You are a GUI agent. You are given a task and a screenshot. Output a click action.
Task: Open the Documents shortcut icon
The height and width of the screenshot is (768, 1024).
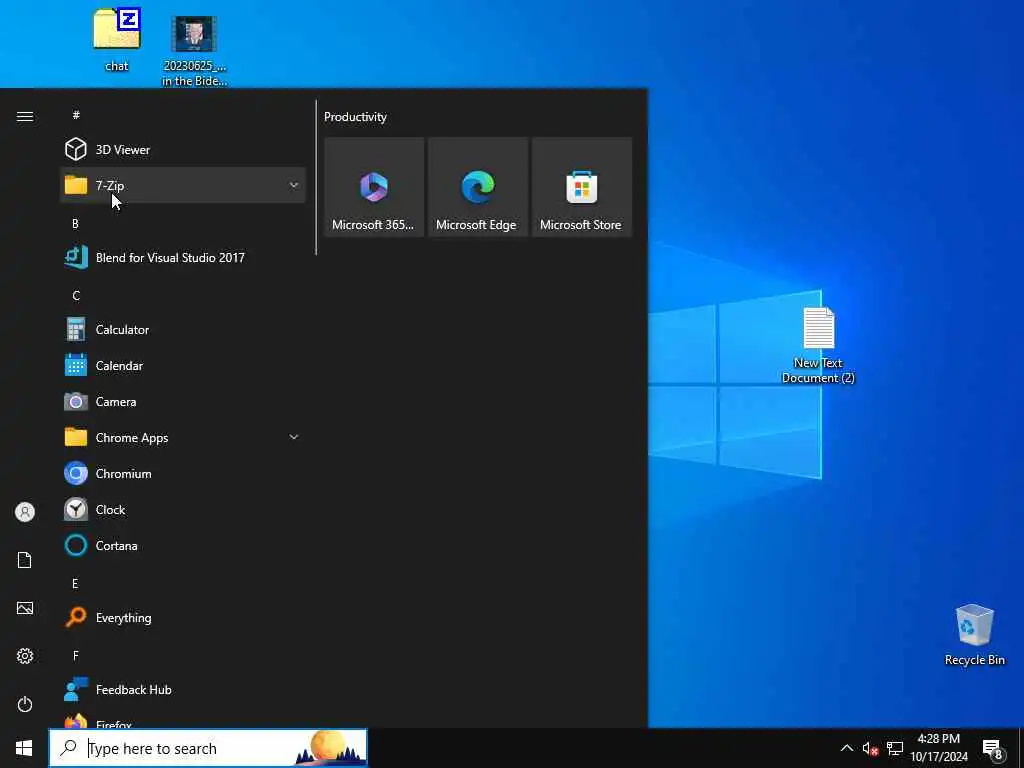click(x=25, y=560)
